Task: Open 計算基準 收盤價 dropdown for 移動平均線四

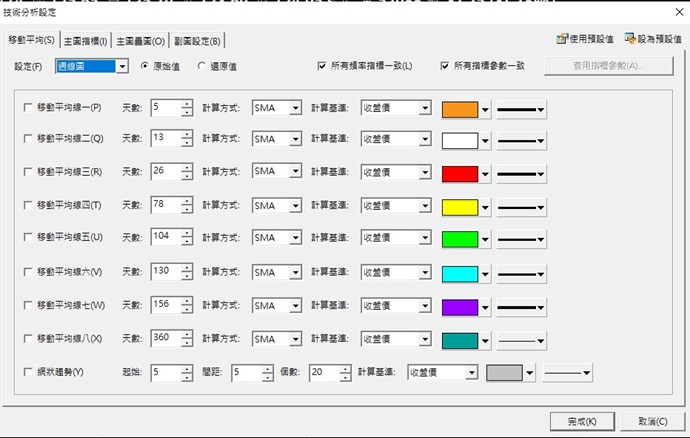Action: [x=424, y=206]
